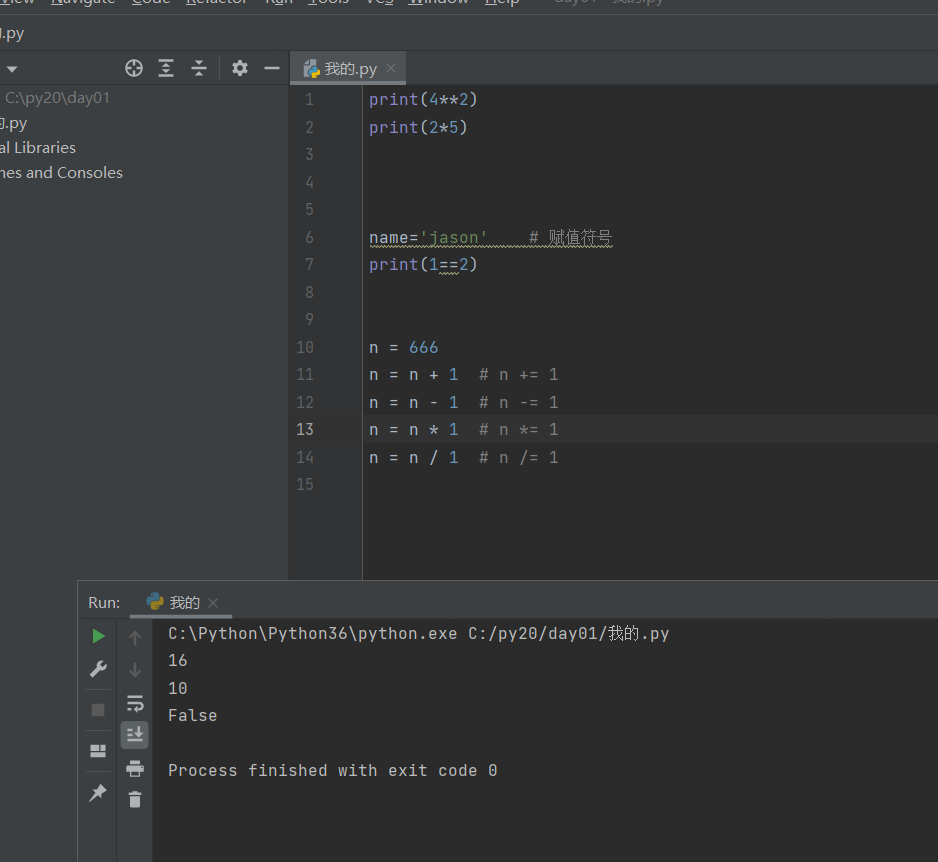Viewport: 938px width, 862px height.
Task: Click the number 666 in line 10
Action: click(x=424, y=348)
